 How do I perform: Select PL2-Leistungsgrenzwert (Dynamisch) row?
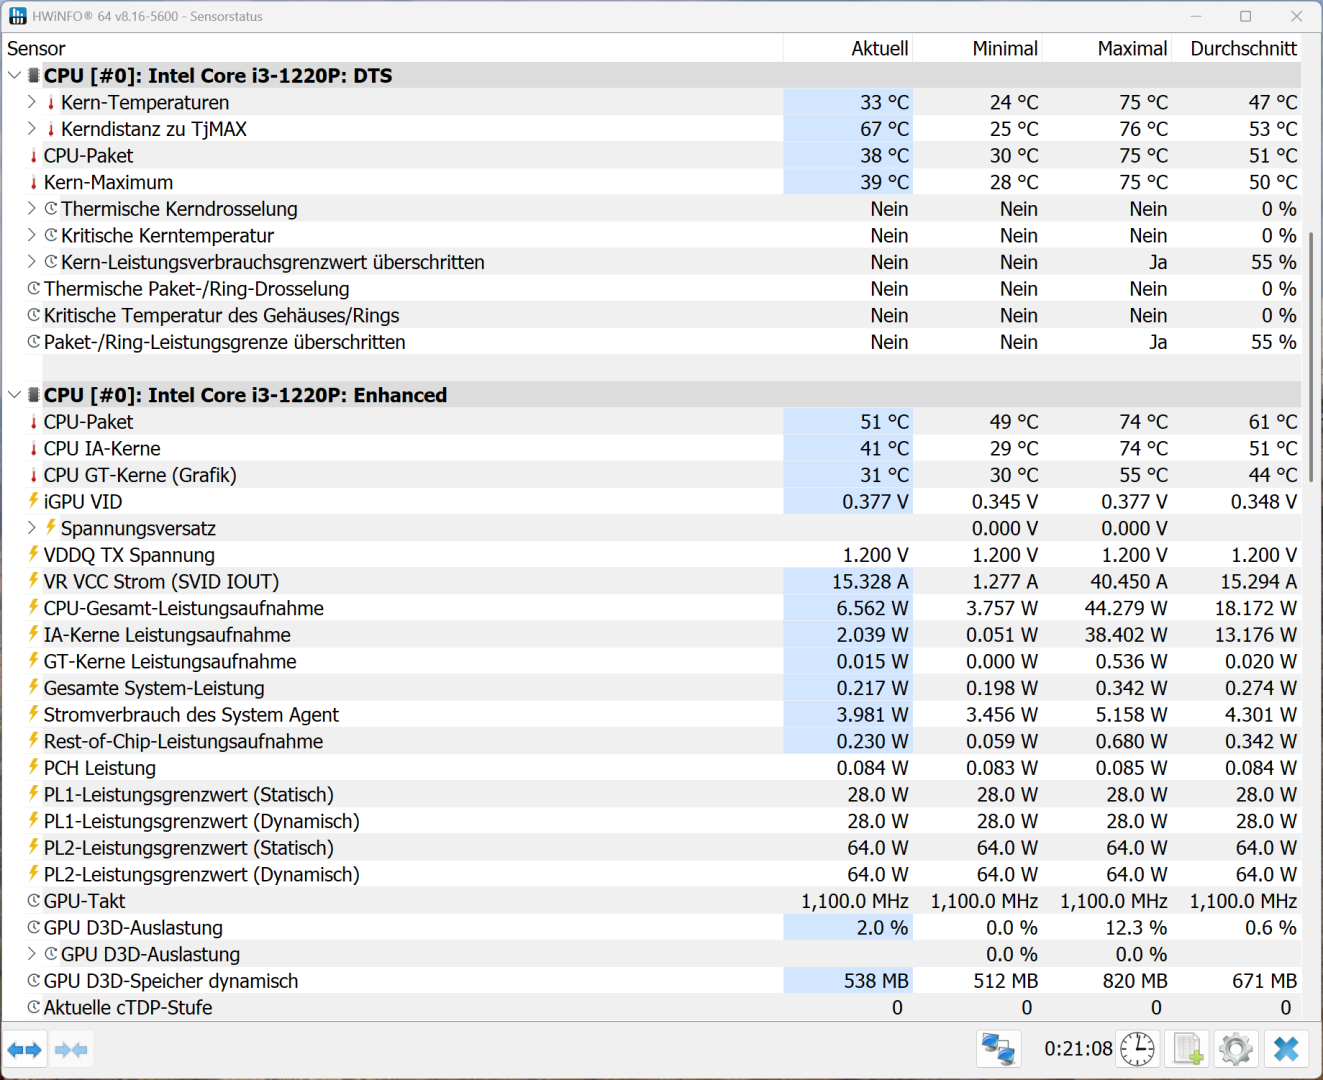(x=652, y=874)
